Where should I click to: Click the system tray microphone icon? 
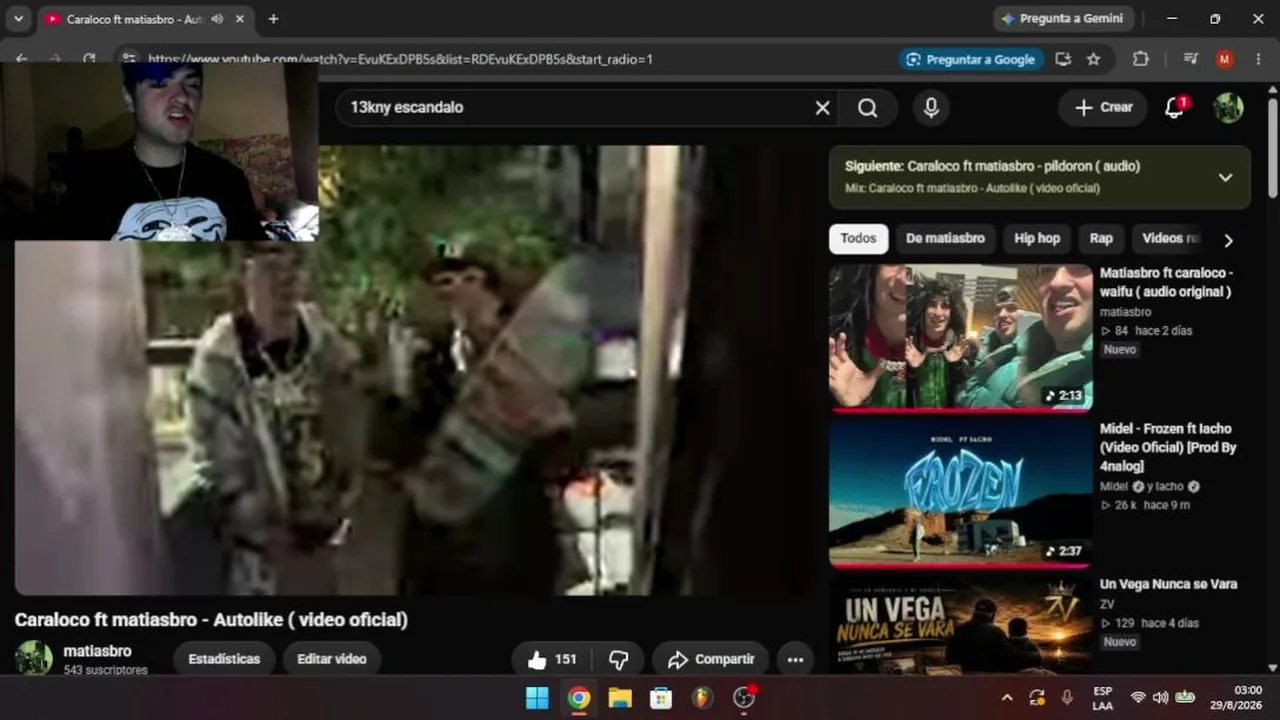click(1067, 698)
